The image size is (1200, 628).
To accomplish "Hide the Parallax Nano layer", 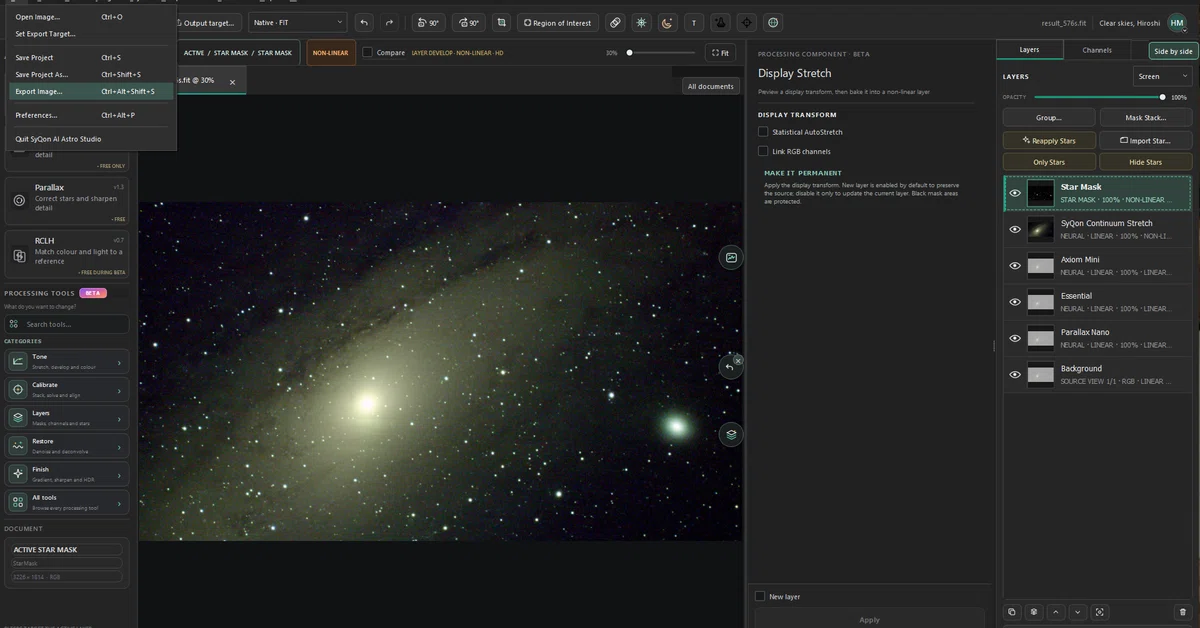I will [x=1015, y=338].
